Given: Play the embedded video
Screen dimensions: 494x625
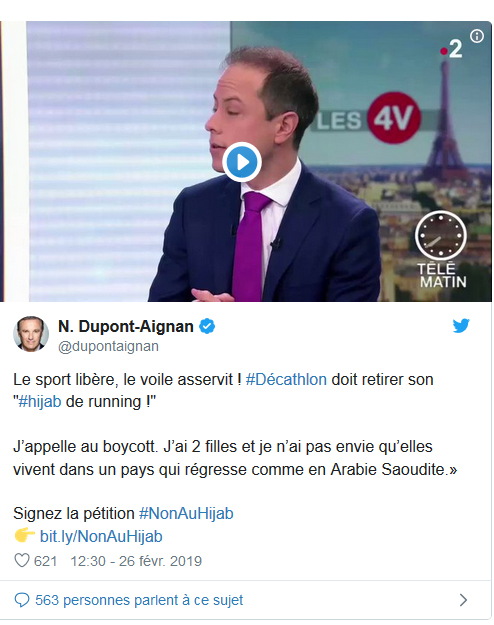Looking at the screenshot, I should (x=242, y=162).
